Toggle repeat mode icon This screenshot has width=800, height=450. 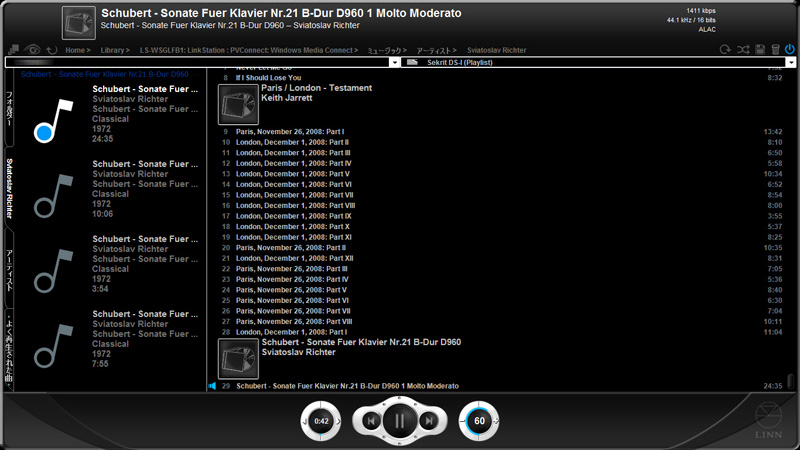pyautogui.click(x=724, y=49)
